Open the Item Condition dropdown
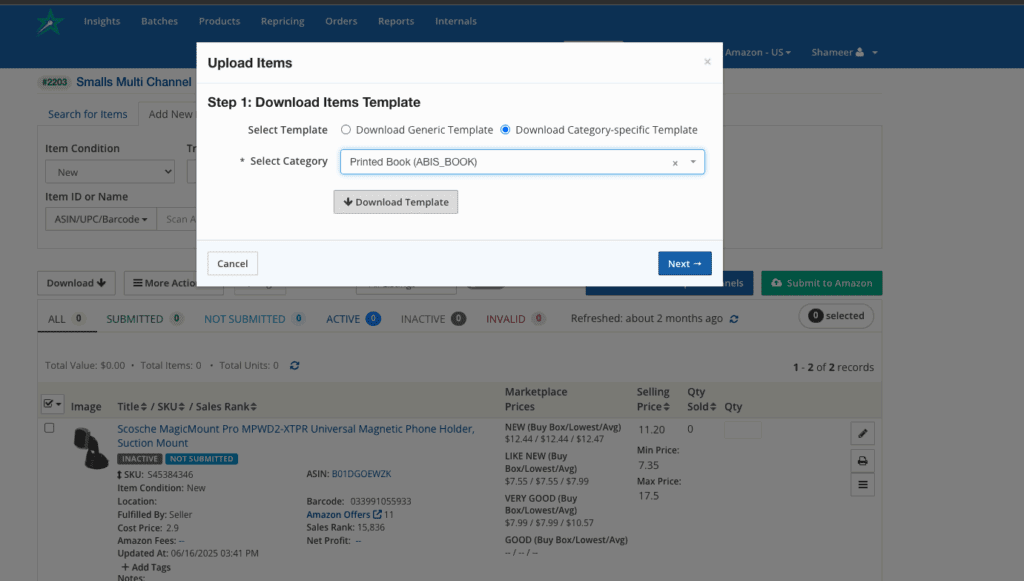The height and width of the screenshot is (581, 1024). tap(110, 172)
